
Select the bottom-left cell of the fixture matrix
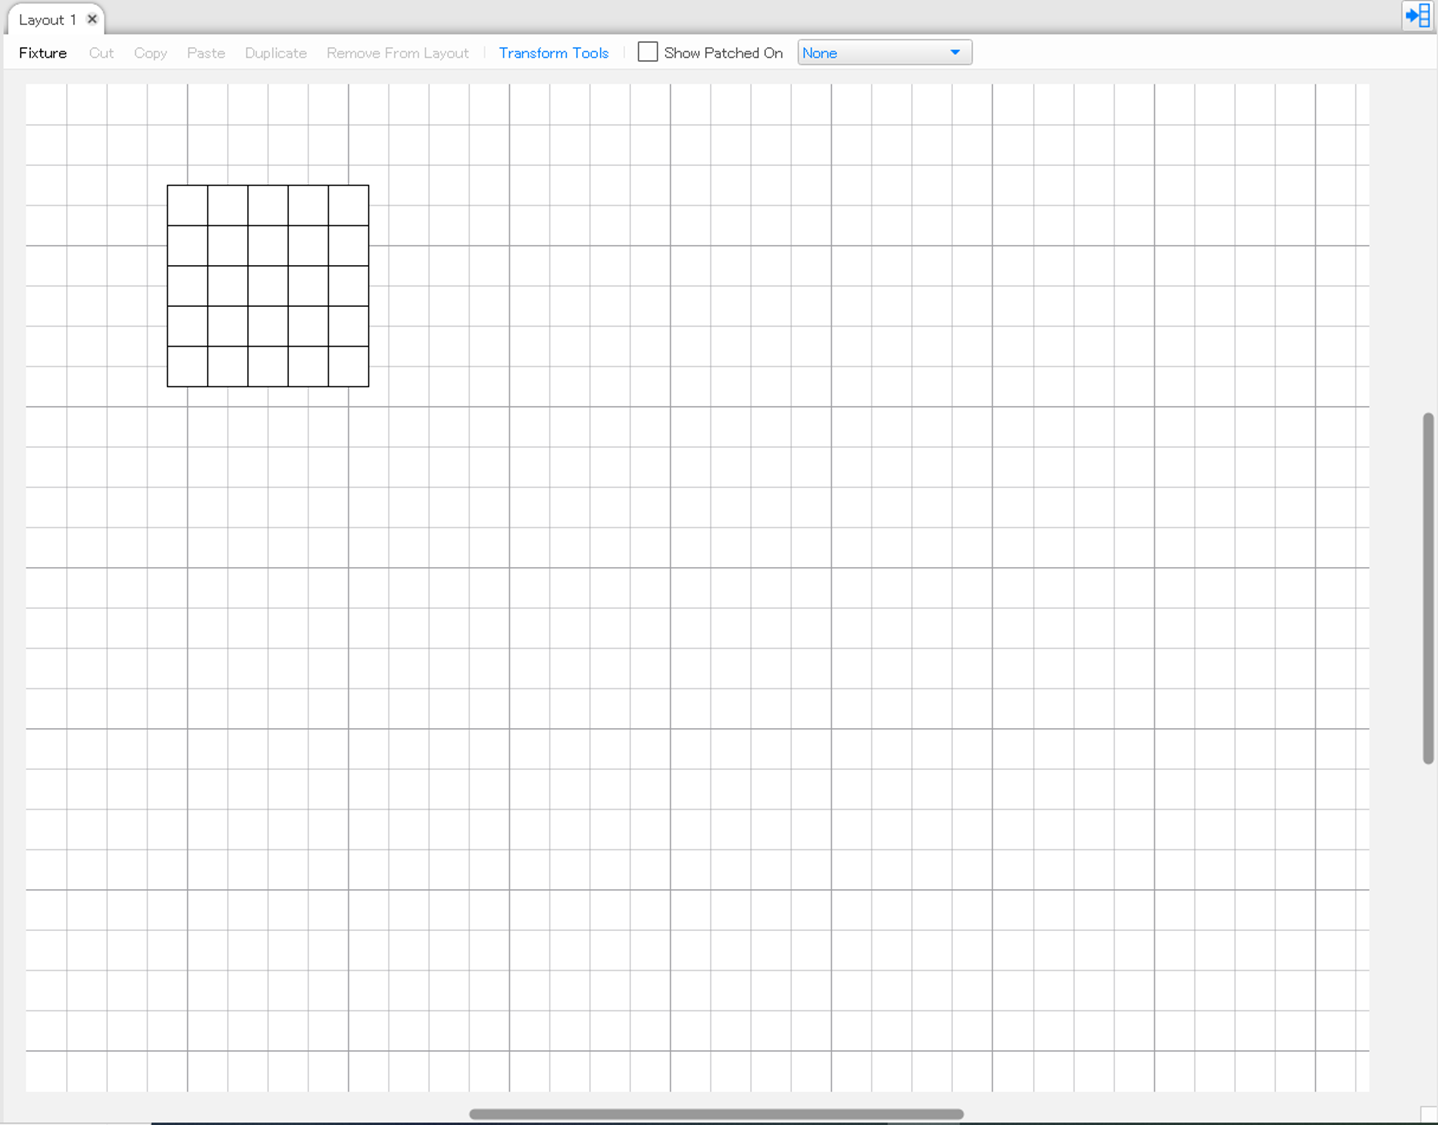[x=188, y=366]
